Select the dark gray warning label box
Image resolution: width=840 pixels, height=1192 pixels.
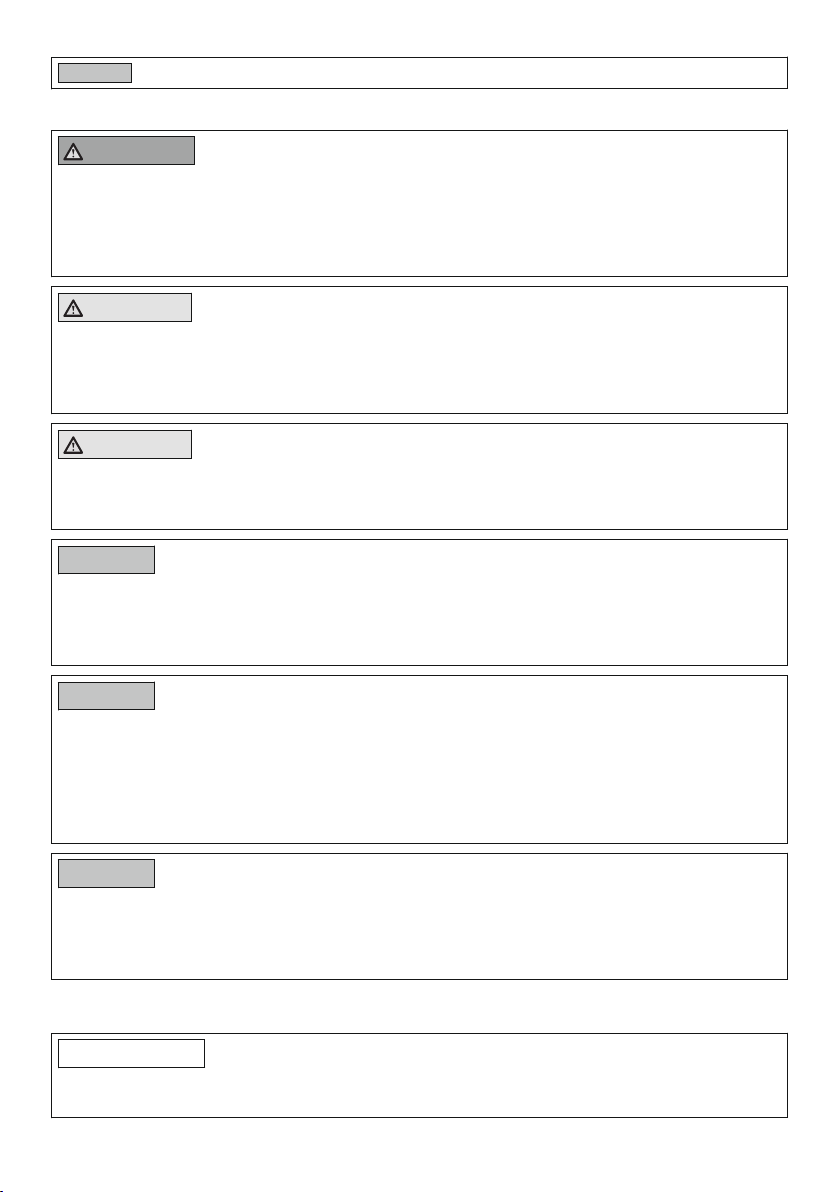click(x=126, y=151)
